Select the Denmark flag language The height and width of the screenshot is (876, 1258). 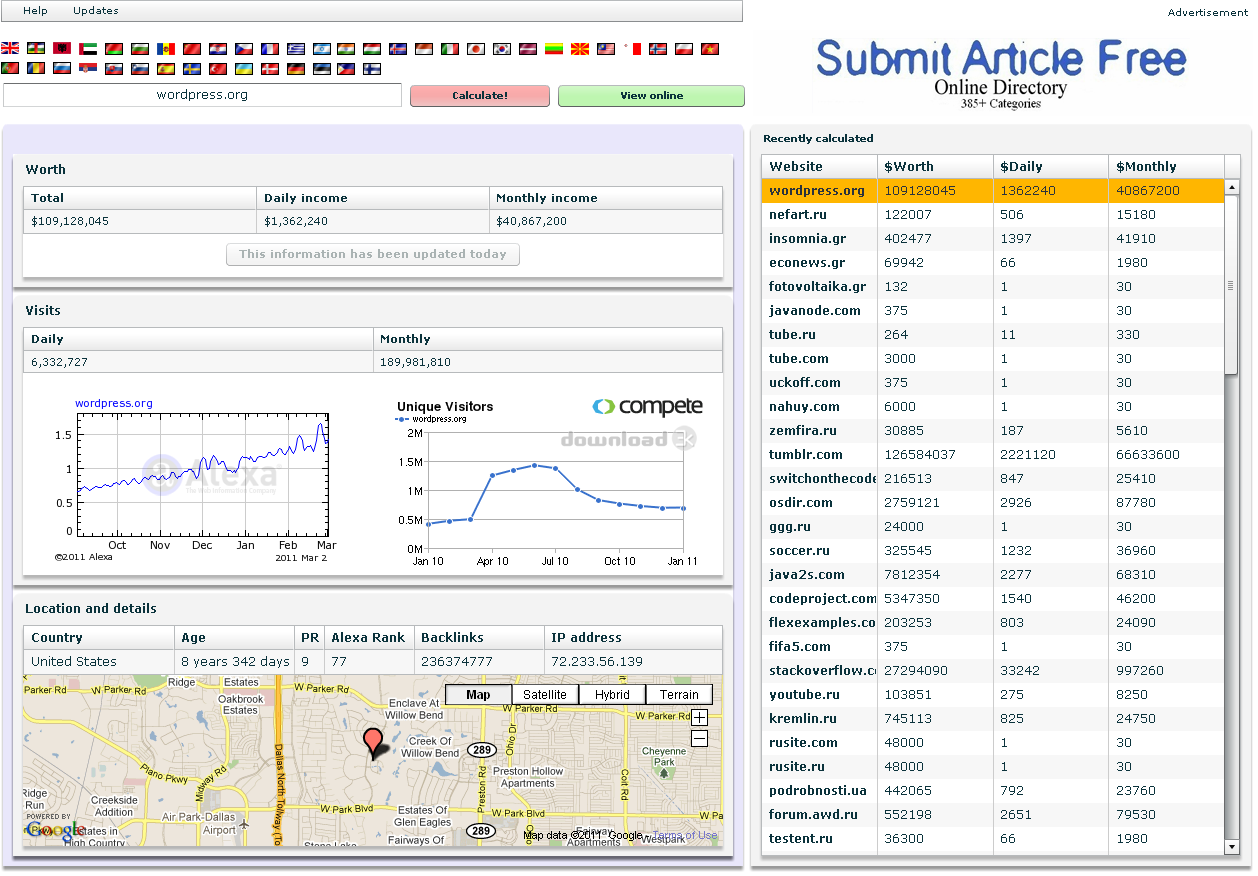[270, 69]
